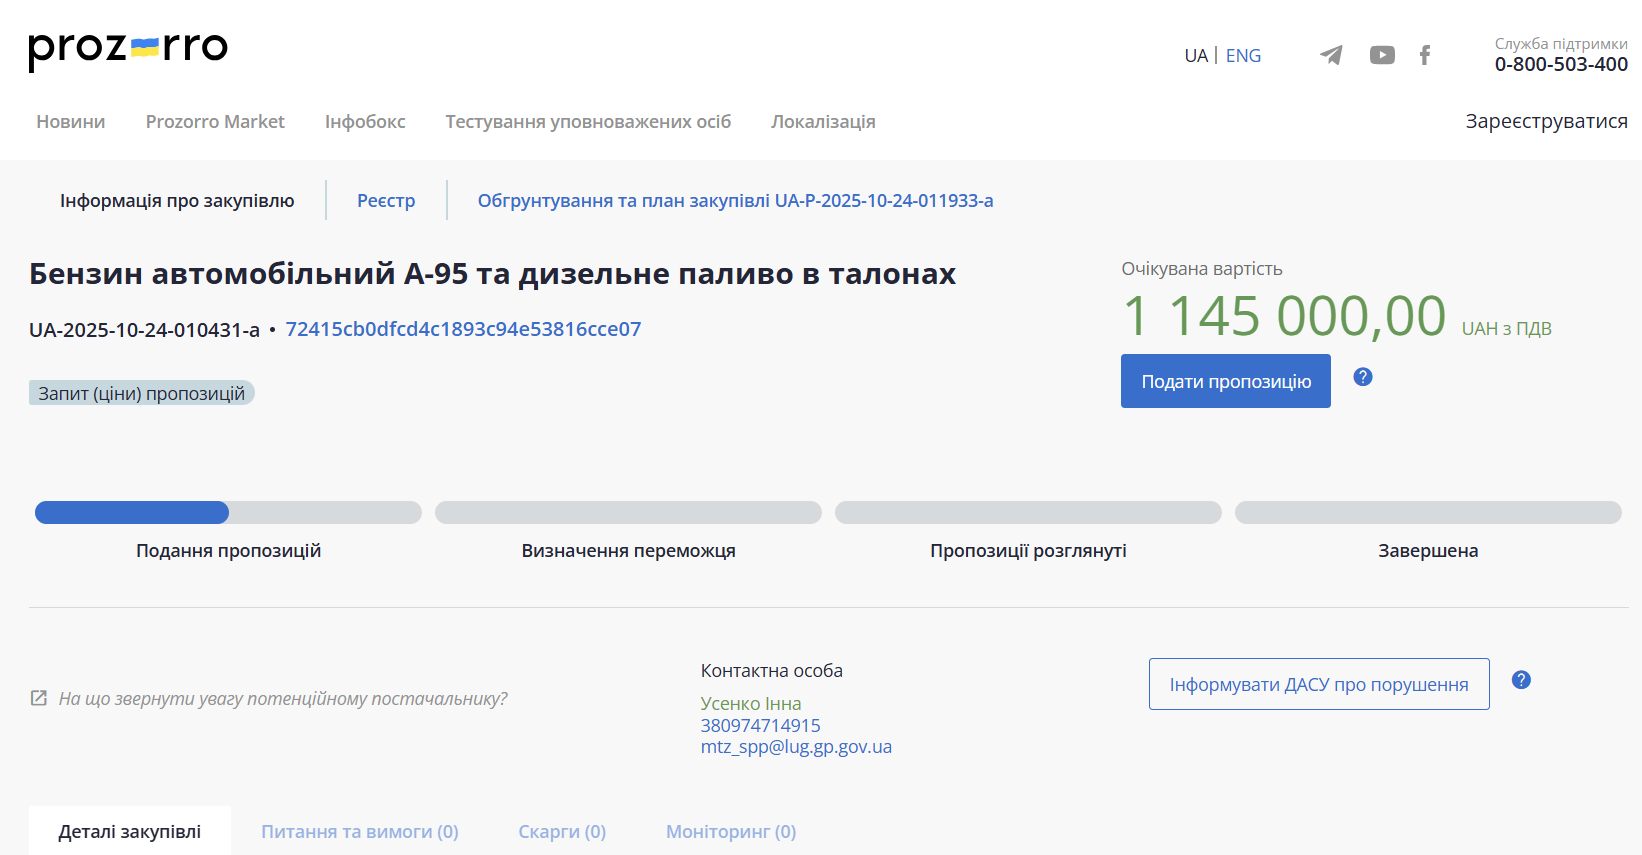Screen dimensions: 1642x855
Task: Click help icon beside Подати пропозицію button
Action: coord(1362,377)
